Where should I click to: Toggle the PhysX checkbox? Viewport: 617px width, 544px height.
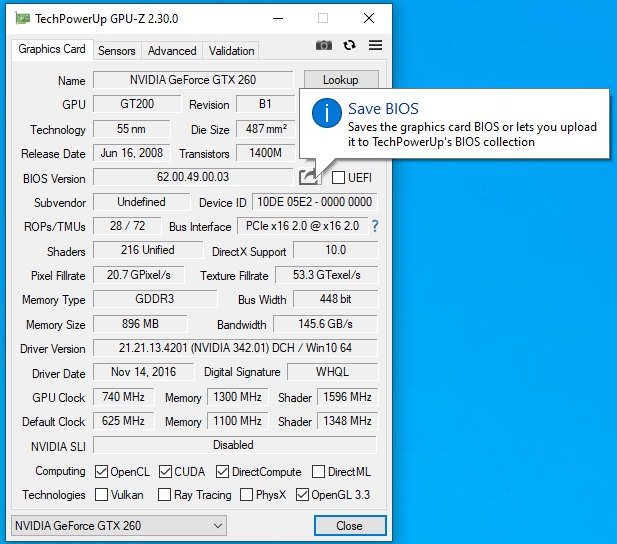click(246, 495)
